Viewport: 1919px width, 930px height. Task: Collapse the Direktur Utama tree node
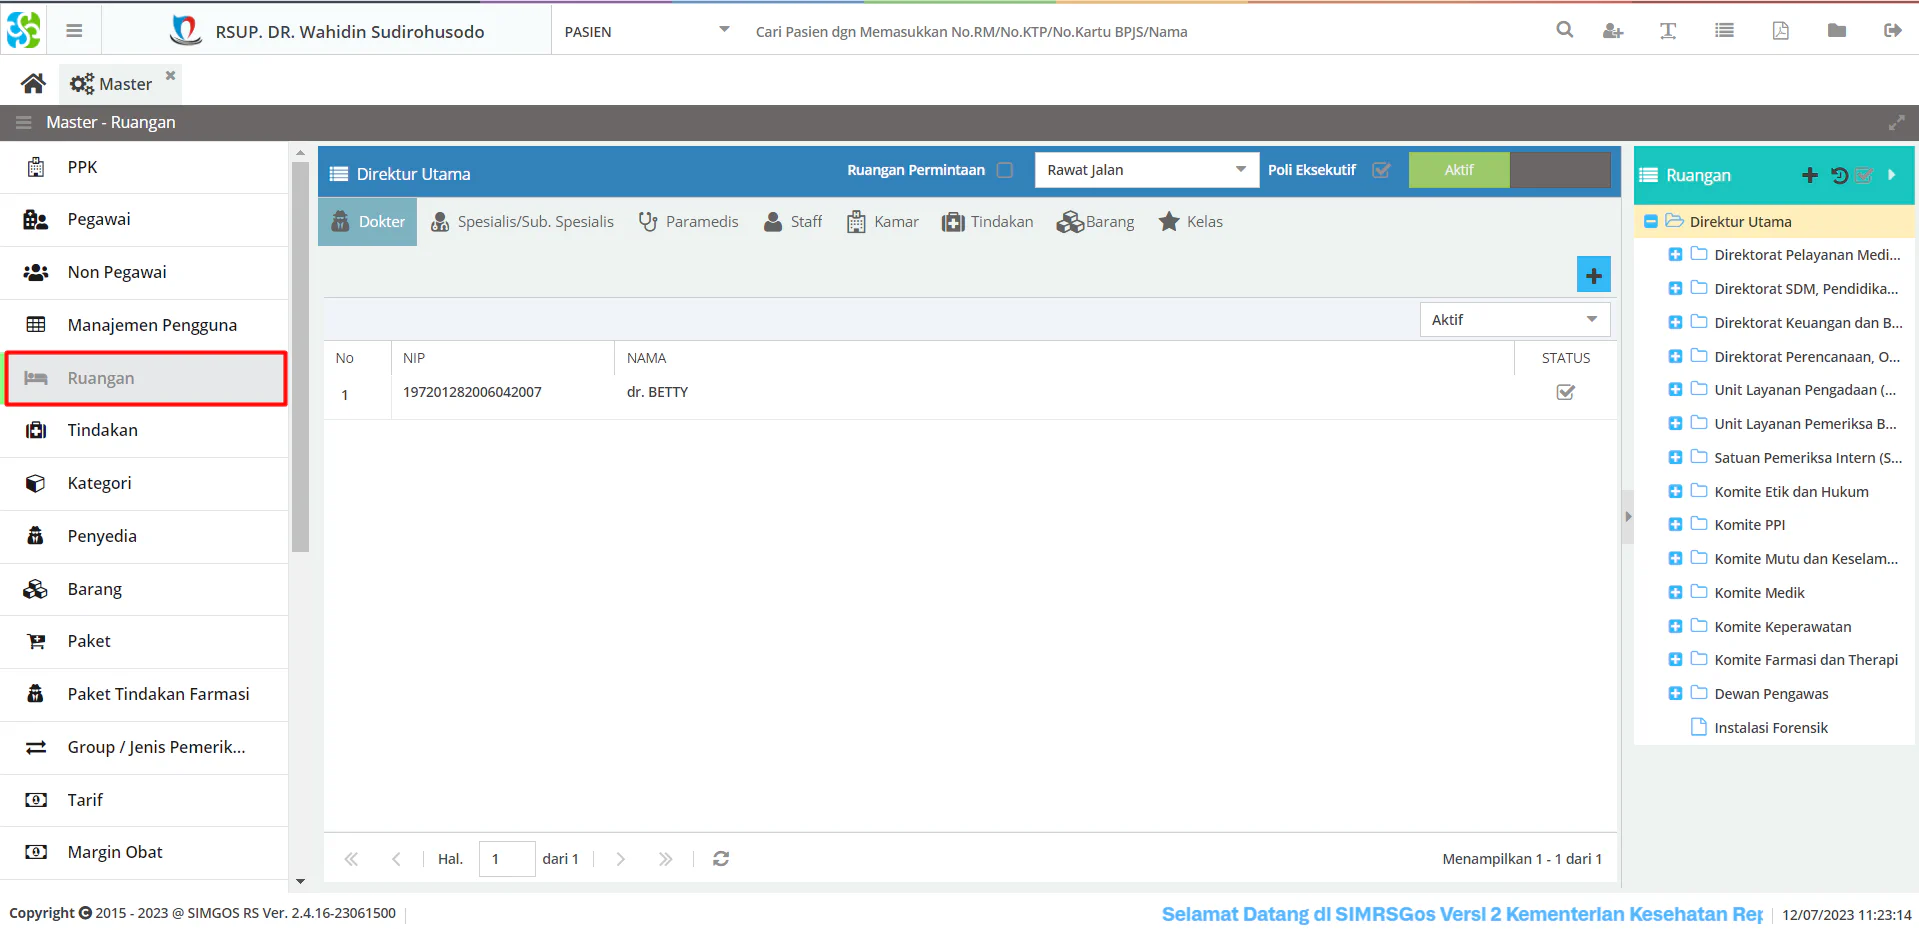pos(1651,222)
